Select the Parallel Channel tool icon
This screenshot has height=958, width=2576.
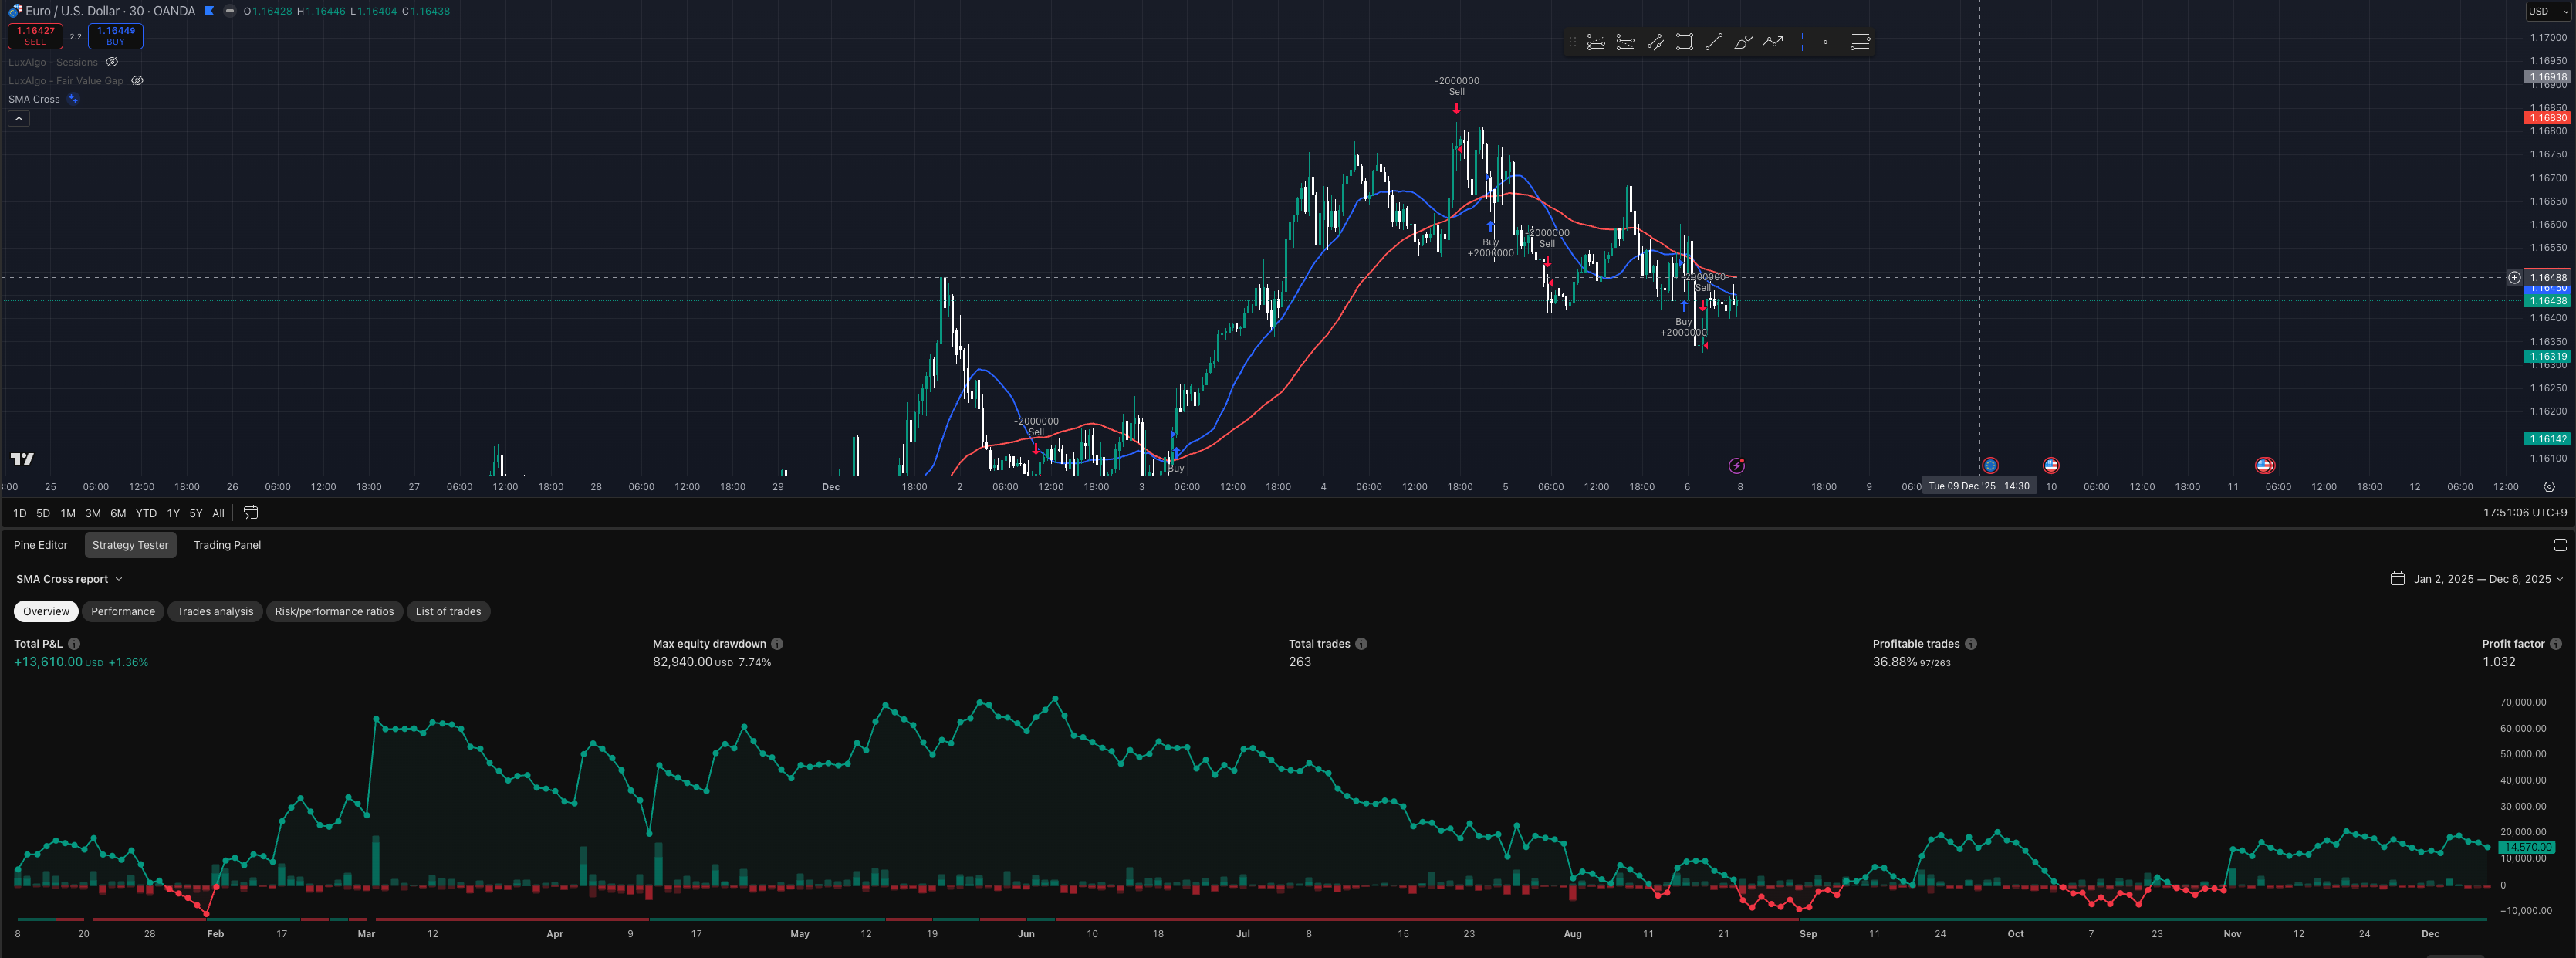(x=1655, y=42)
